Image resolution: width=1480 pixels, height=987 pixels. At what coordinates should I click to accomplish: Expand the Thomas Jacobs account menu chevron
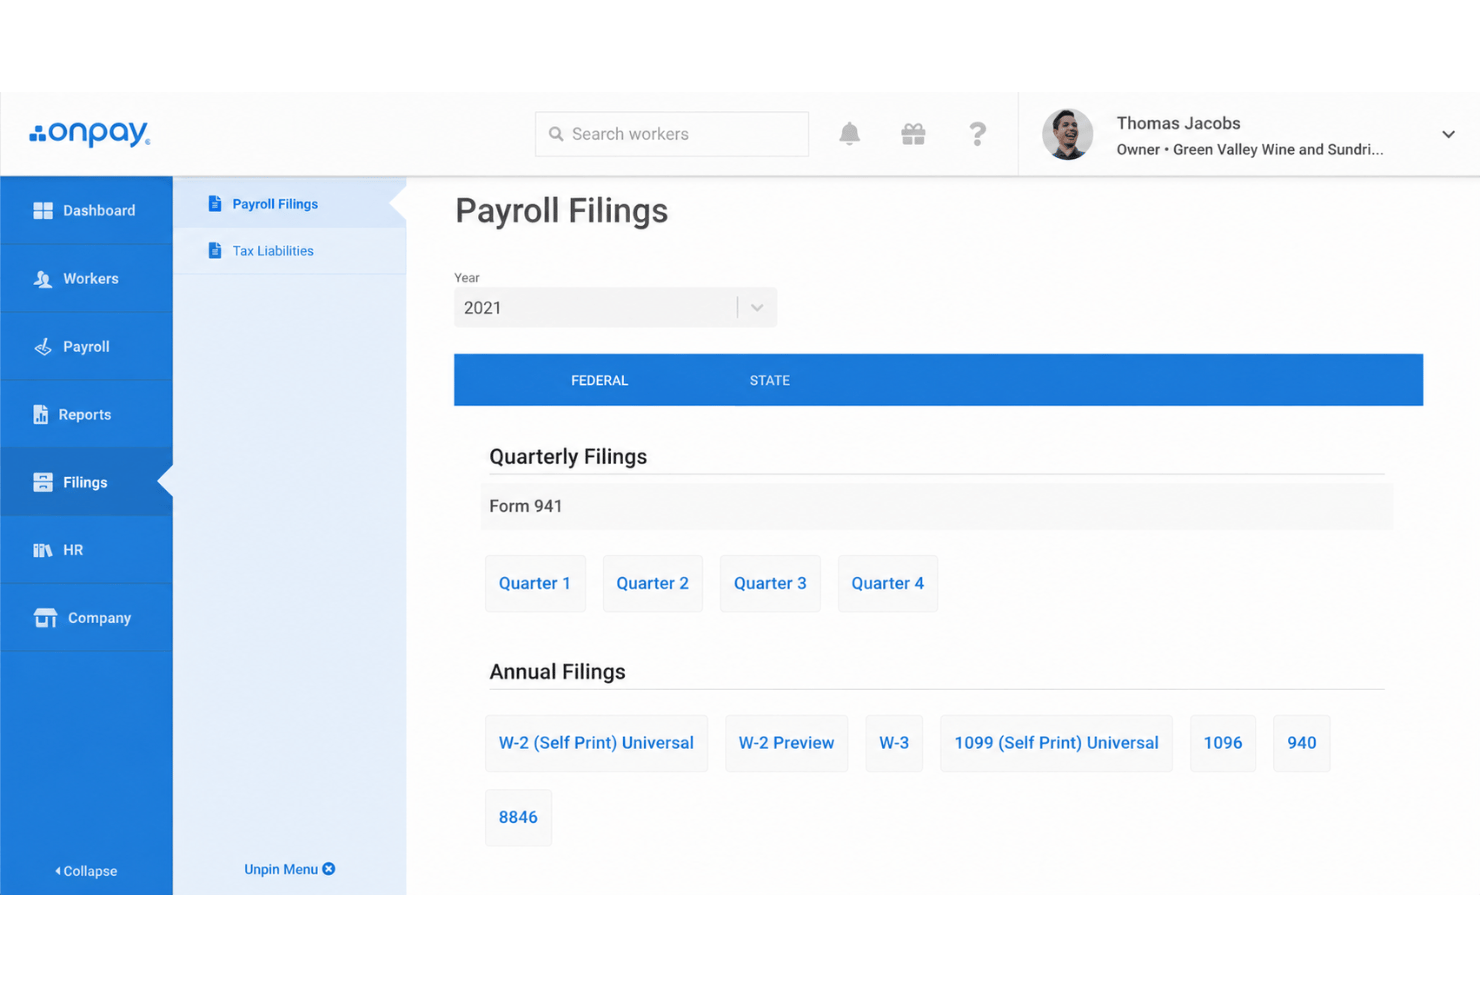pos(1448,134)
